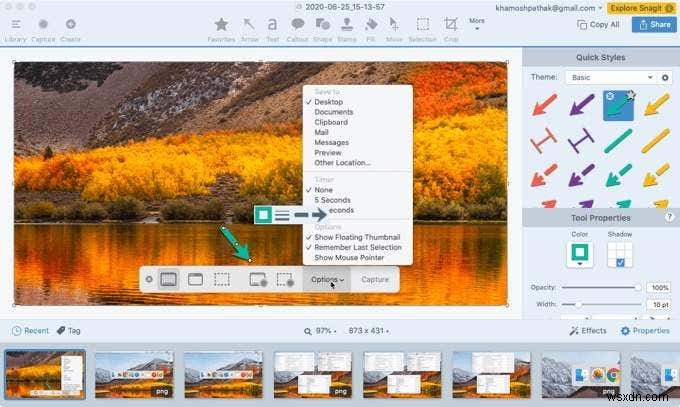The height and width of the screenshot is (407, 680).
Task: Open the floating toolbar line style option
Action: (x=282, y=215)
